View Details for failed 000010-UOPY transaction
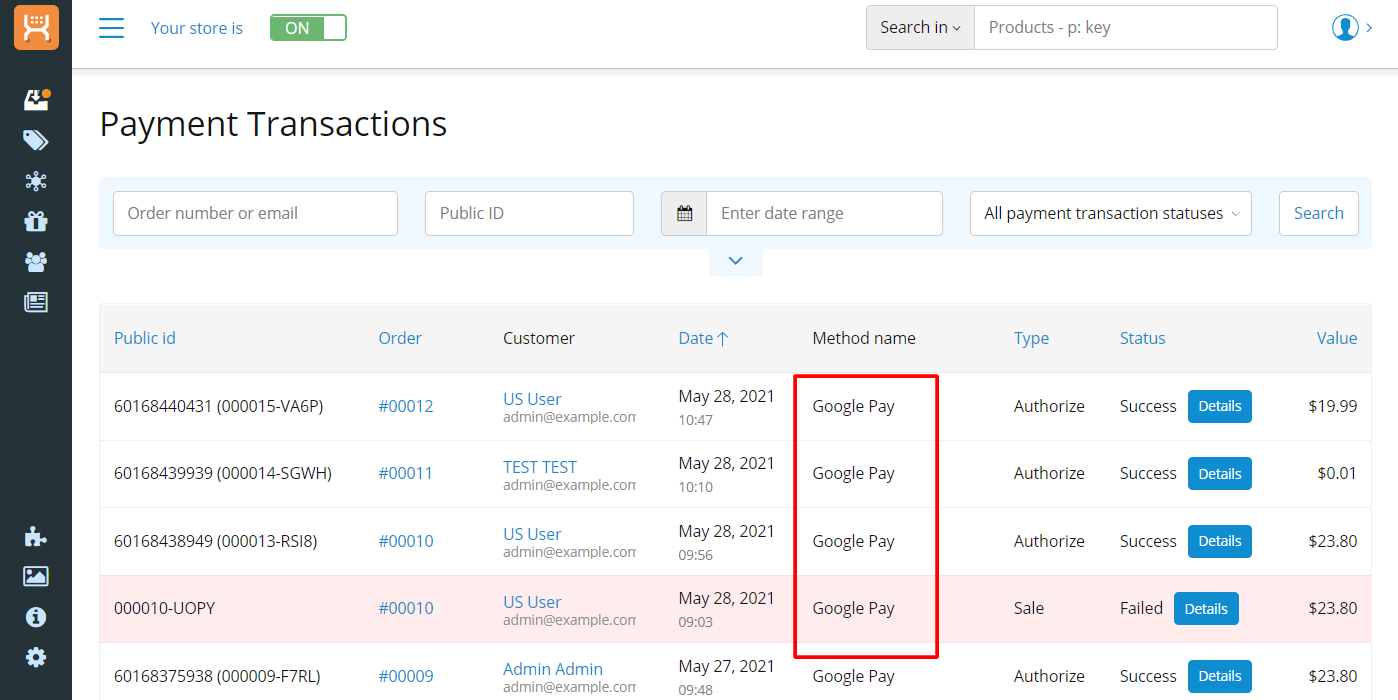 1206,608
